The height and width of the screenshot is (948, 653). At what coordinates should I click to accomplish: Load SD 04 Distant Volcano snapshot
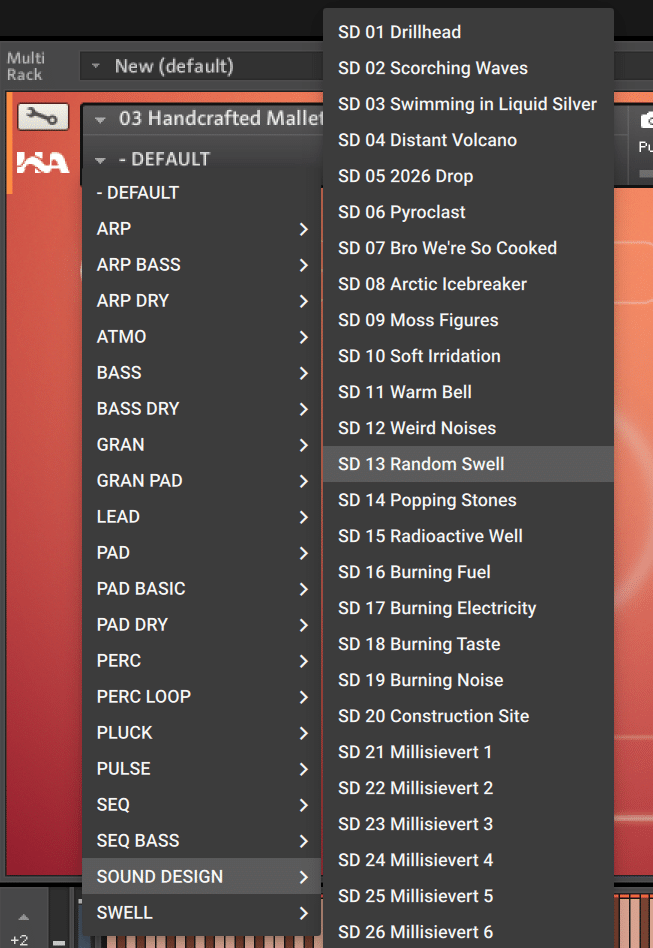click(469, 140)
